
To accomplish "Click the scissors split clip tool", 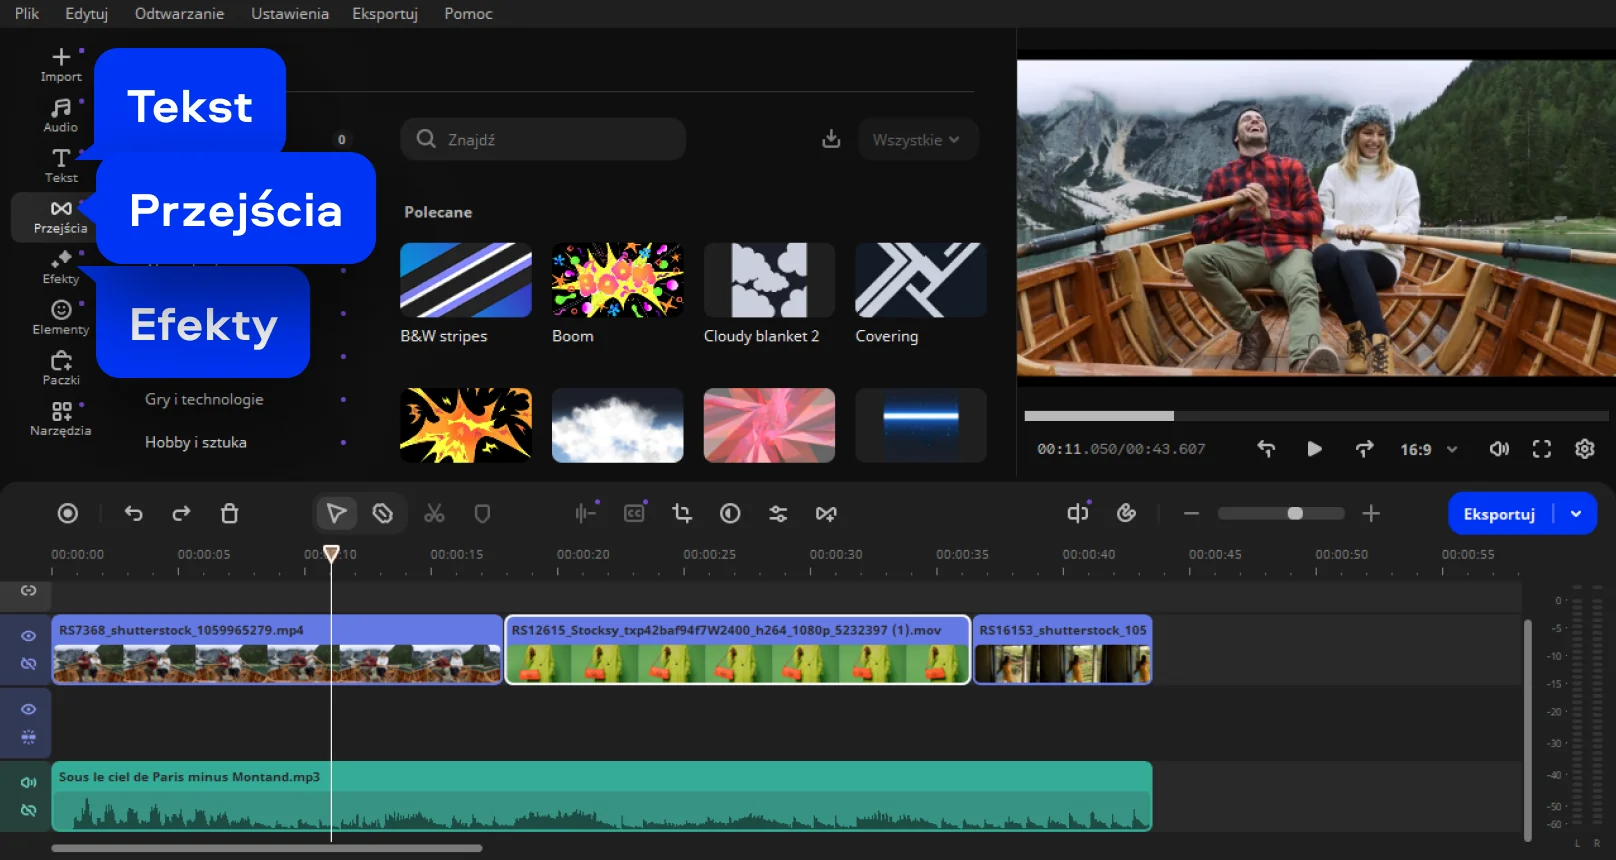I will pos(434,514).
